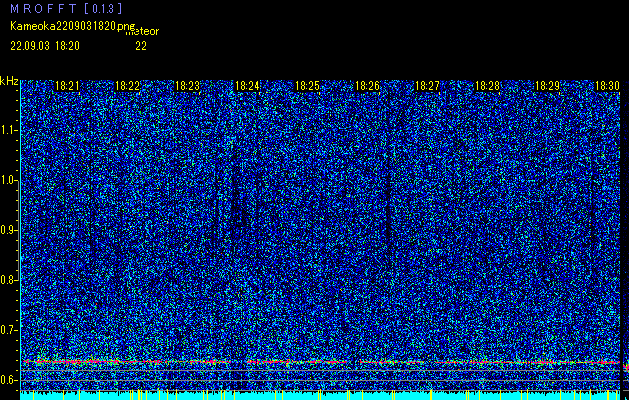Image resolution: width=629 pixels, height=400 pixels.
Task: Select the Kameoka2209031820.png filename text
Action: (74, 27)
